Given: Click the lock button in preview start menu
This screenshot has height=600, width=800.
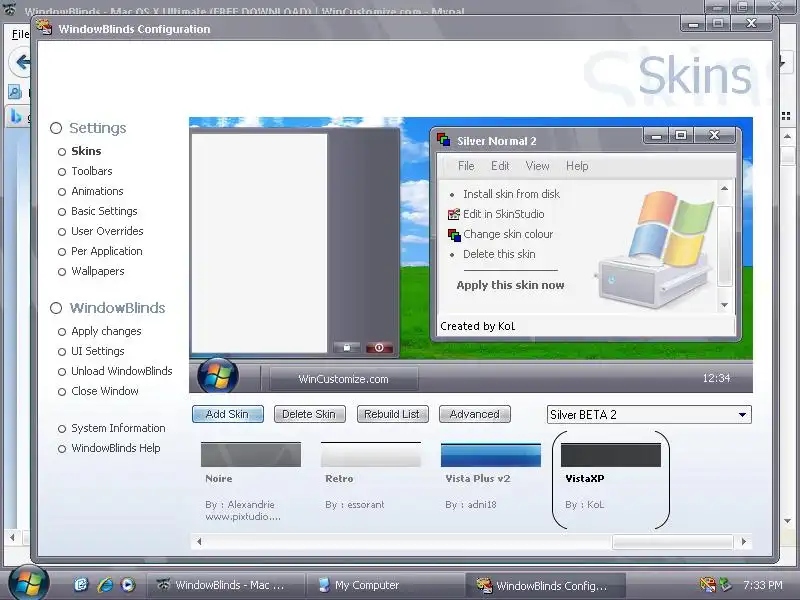Looking at the screenshot, I should pos(346,347).
